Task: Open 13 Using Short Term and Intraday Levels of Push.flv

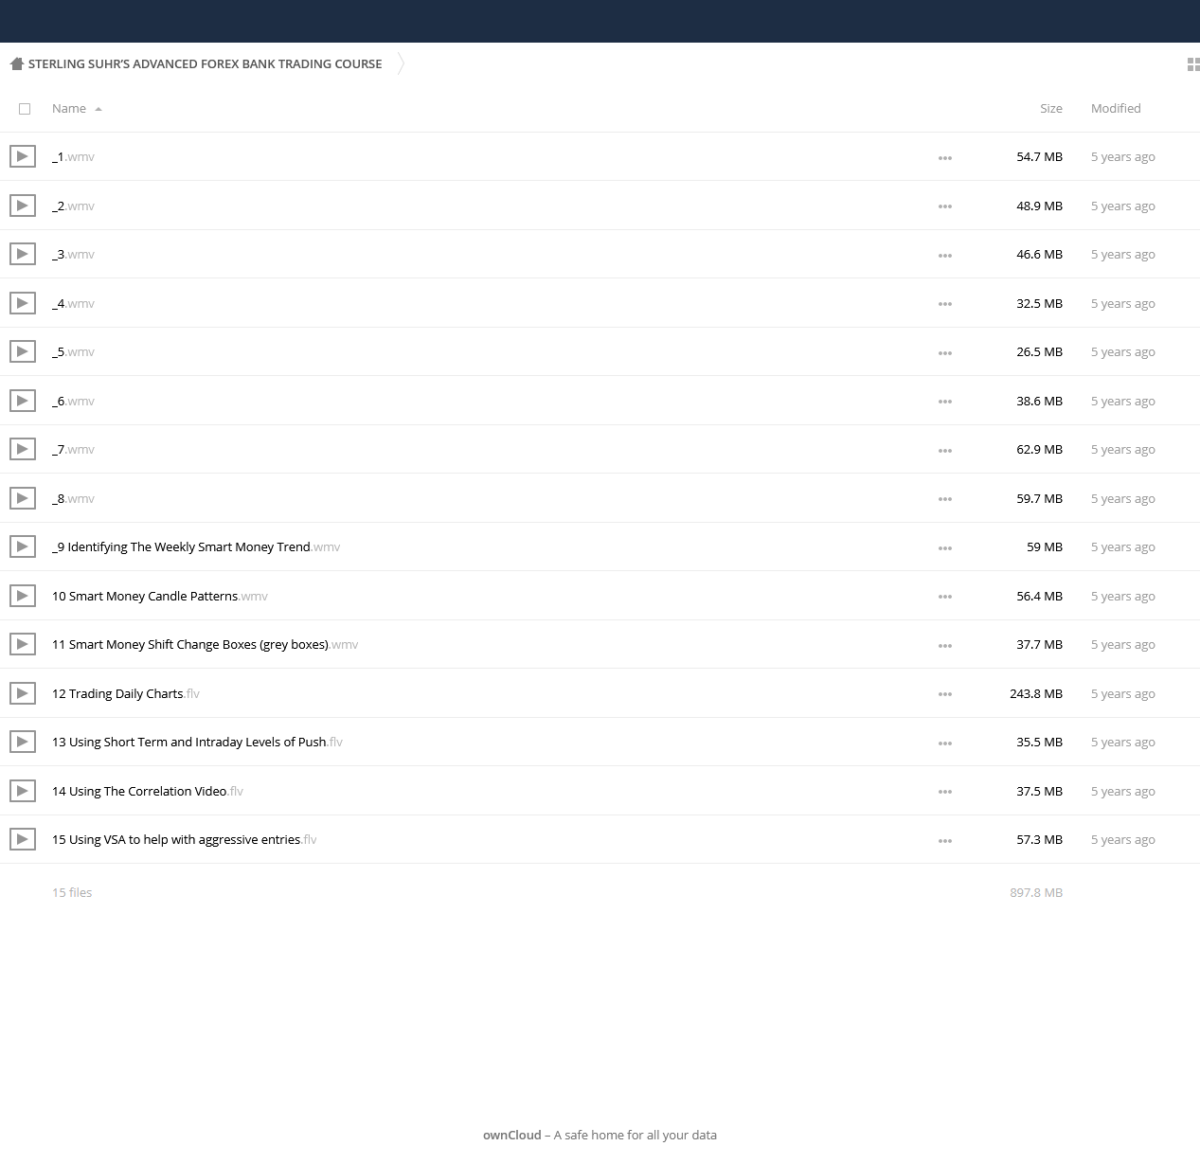Action: coord(197,742)
